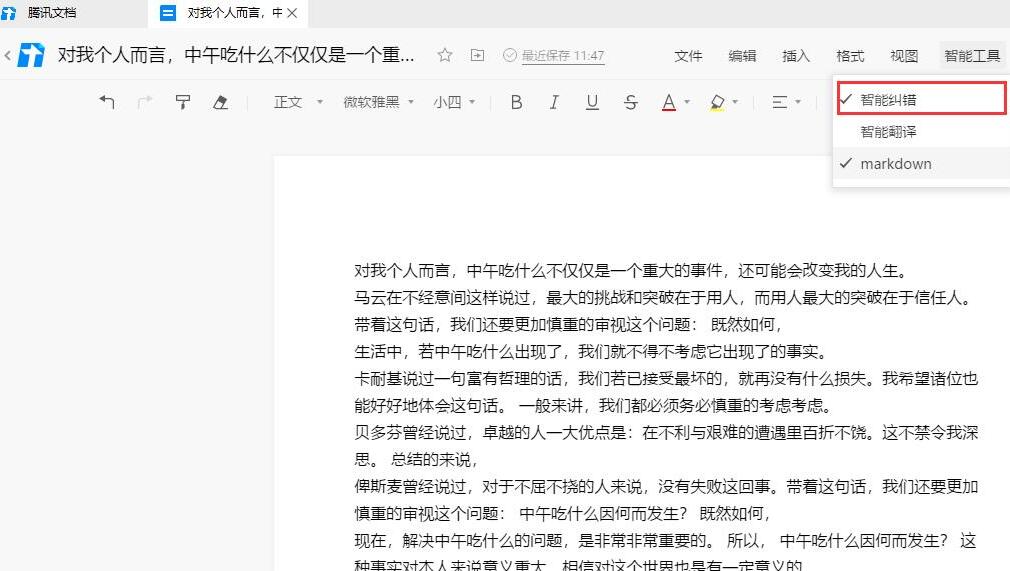Image resolution: width=1010 pixels, height=571 pixels.
Task: Open the 编辑 menu
Action: point(742,56)
